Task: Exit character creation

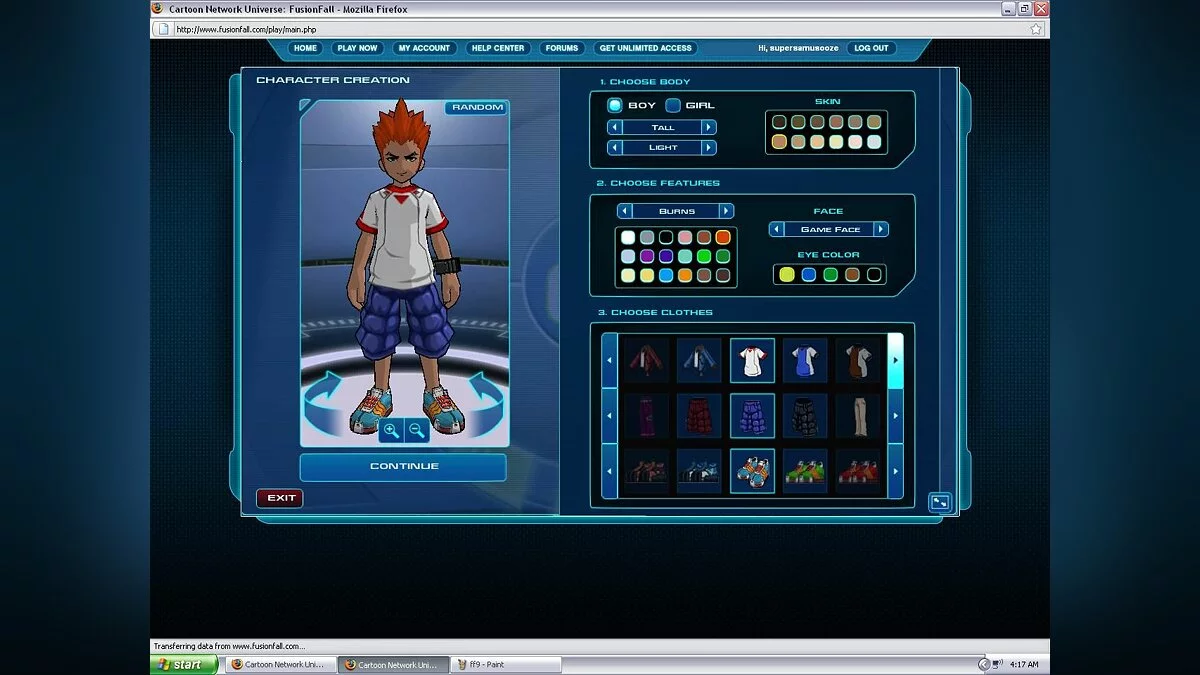Action: click(x=280, y=497)
